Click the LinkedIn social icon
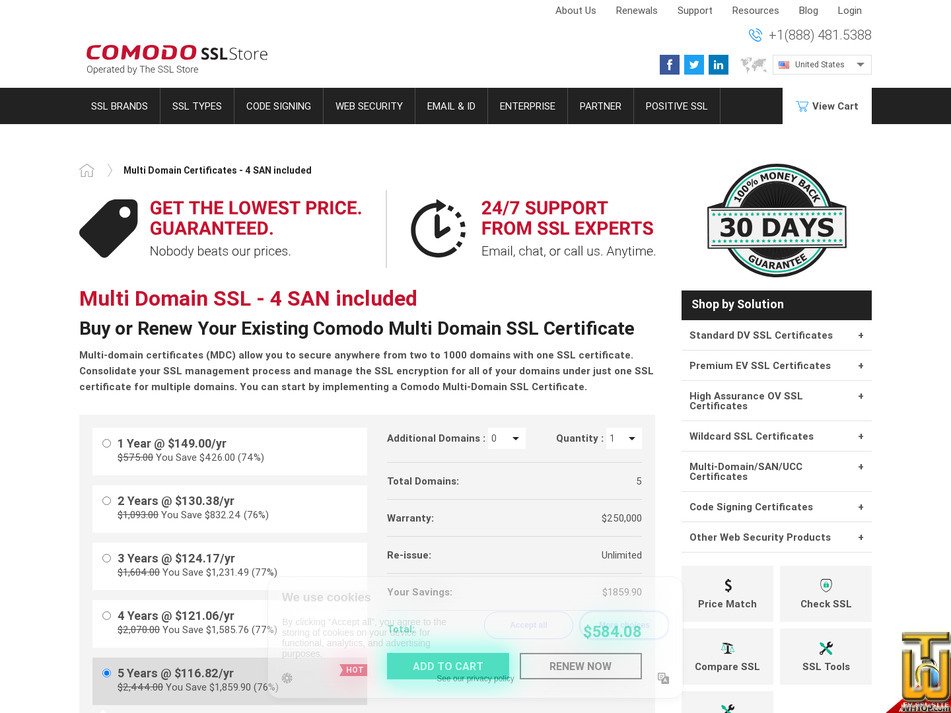The width and height of the screenshot is (951, 713). [718, 64]
